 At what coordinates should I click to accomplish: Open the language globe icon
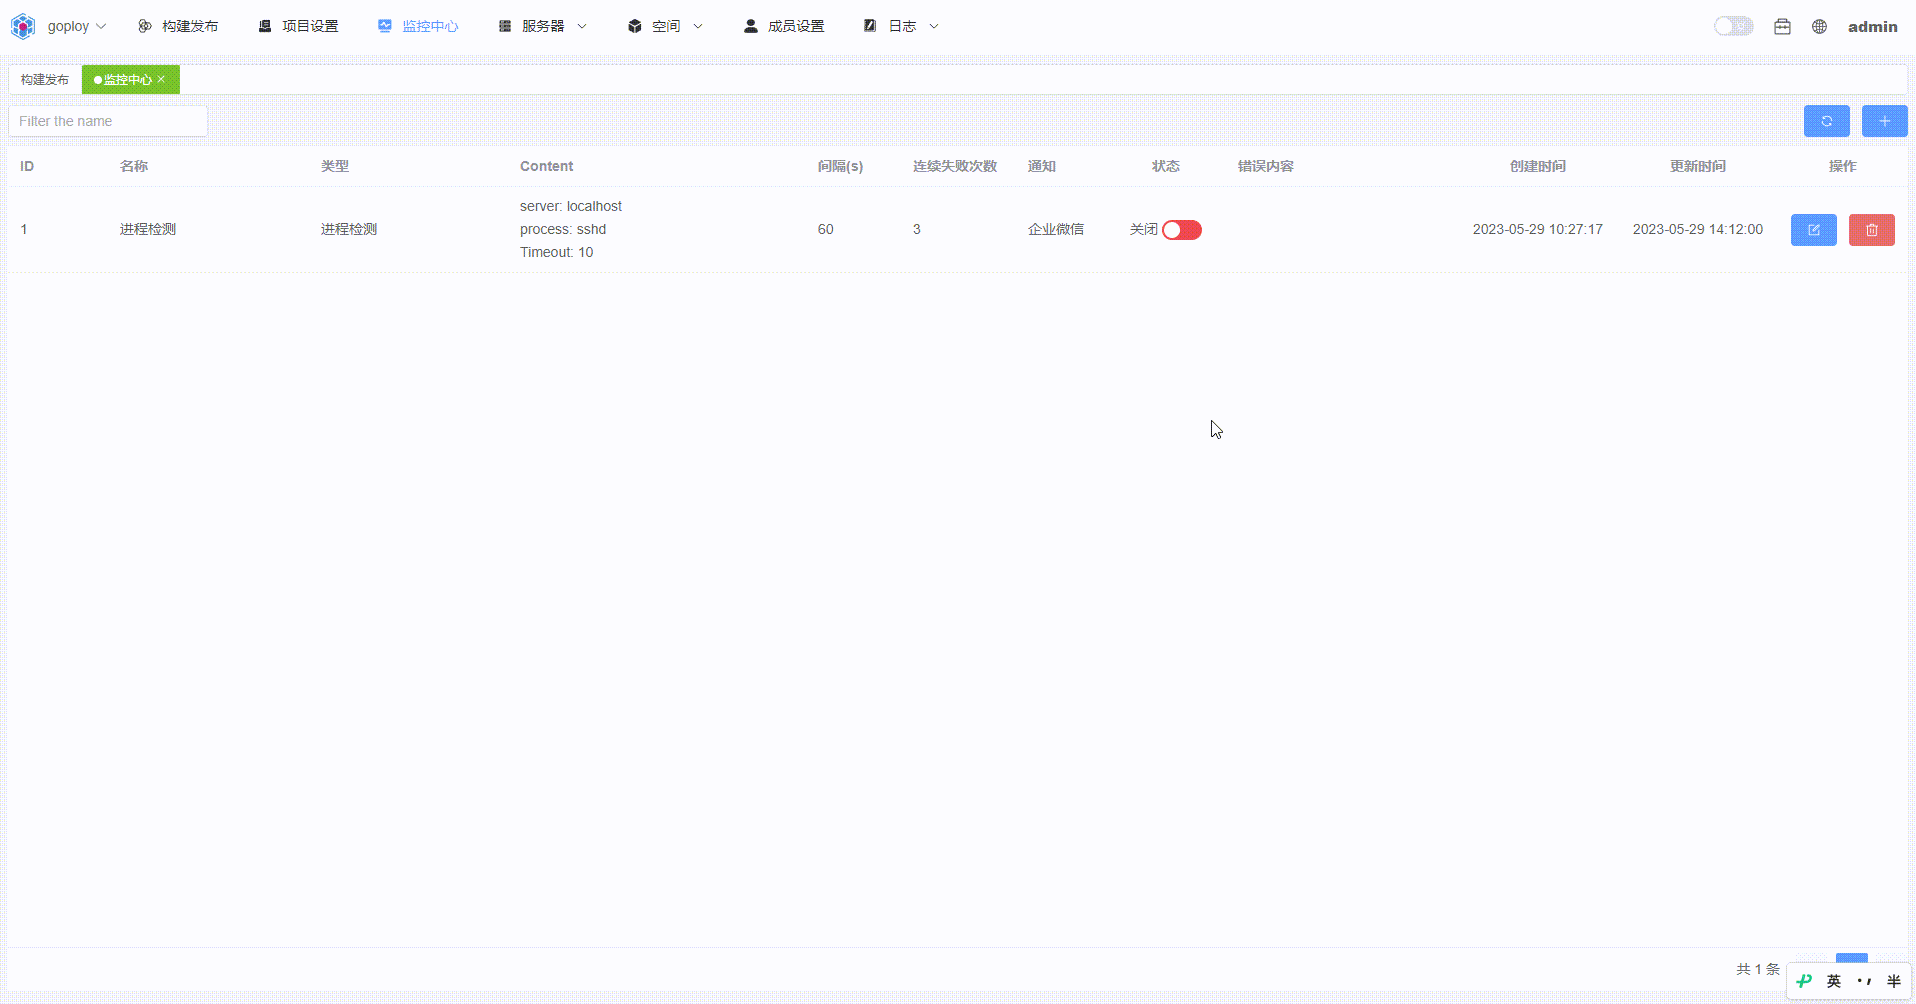tap(1819, 27)
